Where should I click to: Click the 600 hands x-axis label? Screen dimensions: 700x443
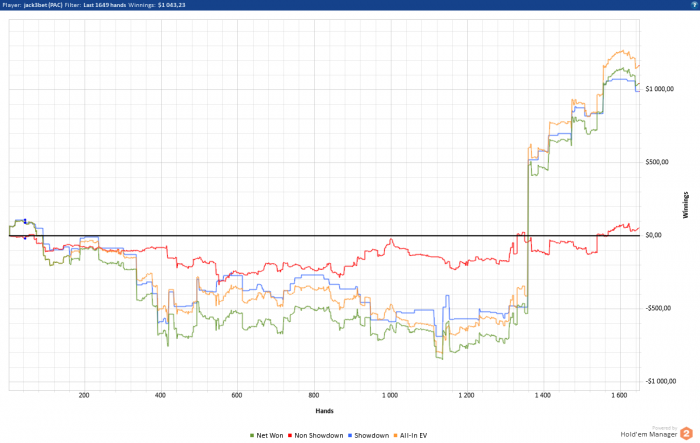(x=237, y=395)
